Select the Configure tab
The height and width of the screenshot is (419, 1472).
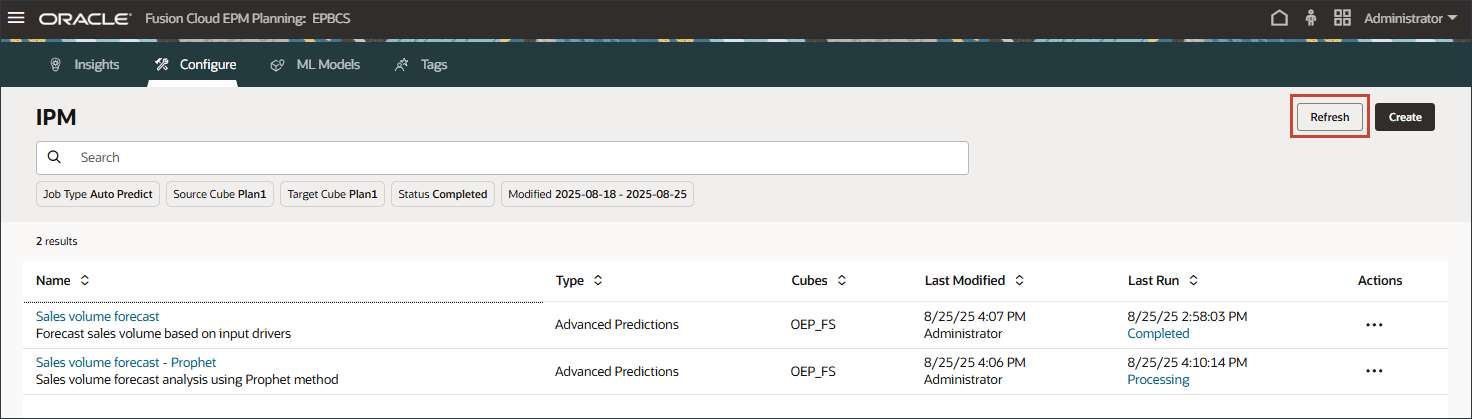point(194,64)
